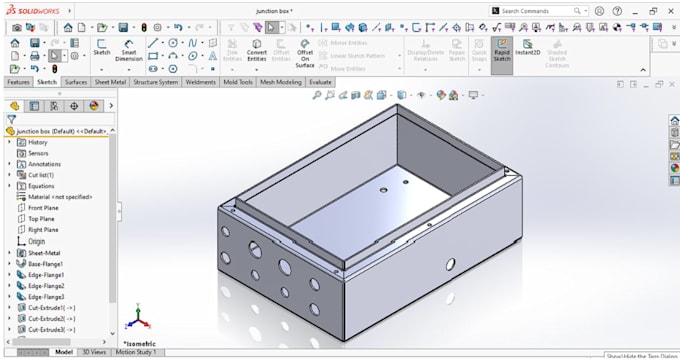This screenshot has width=680, height=361.
Task: Open the PropertyManager tab
Action: tap(34, 106)
